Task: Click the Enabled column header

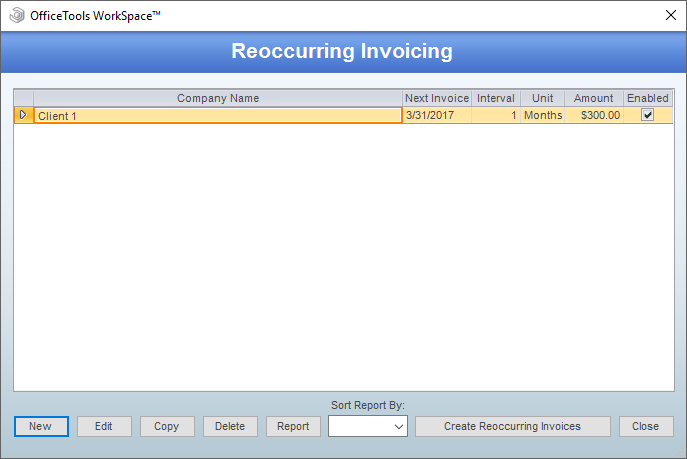Action: pyautogui.click(x=648, y=98)
